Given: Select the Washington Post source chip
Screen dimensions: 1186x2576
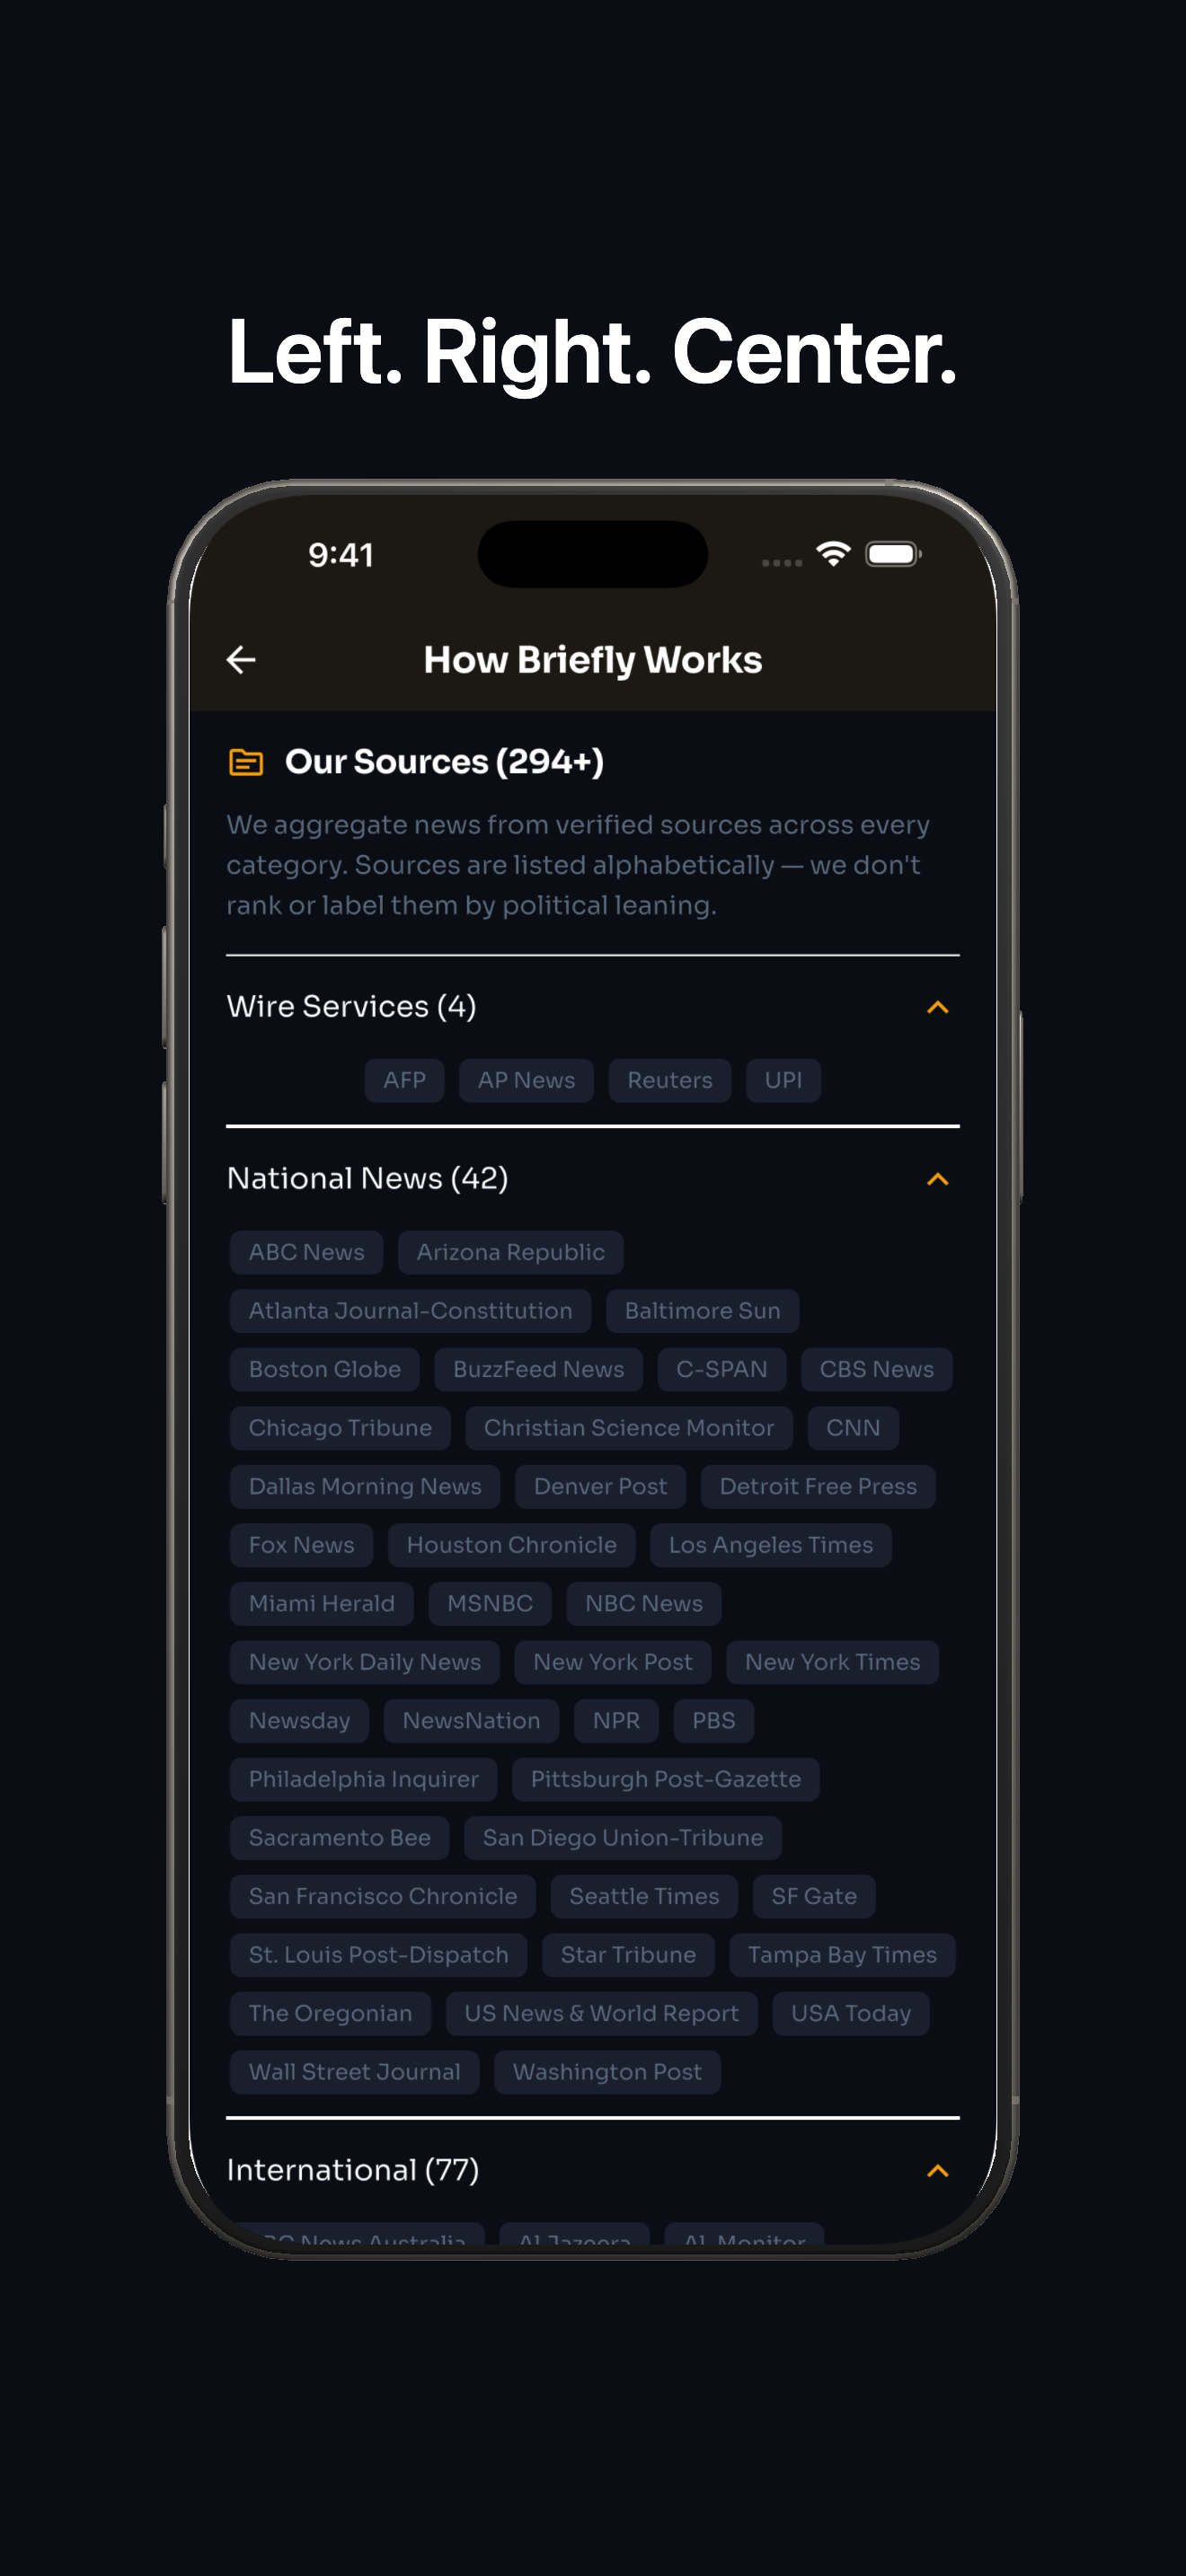Looking at the screenshot, I should (x=606, y=2071).
